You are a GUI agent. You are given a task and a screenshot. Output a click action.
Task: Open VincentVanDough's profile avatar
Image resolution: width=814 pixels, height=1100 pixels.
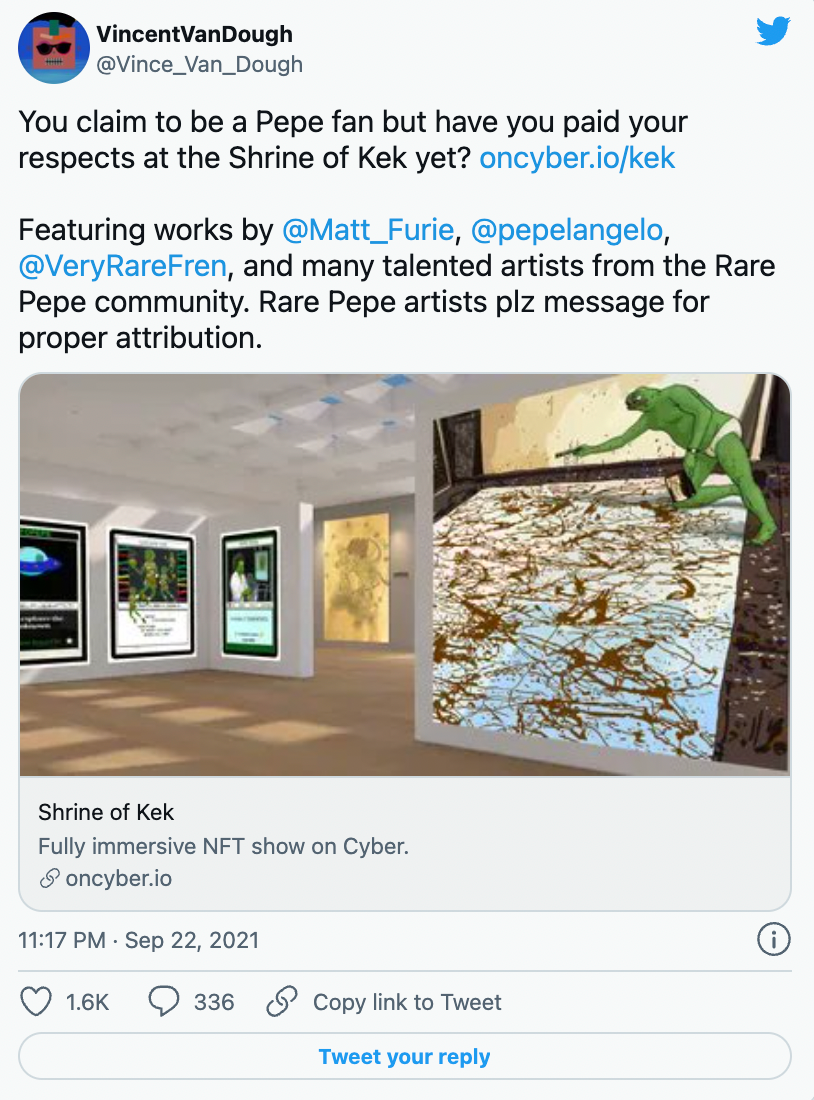point(54,48)
